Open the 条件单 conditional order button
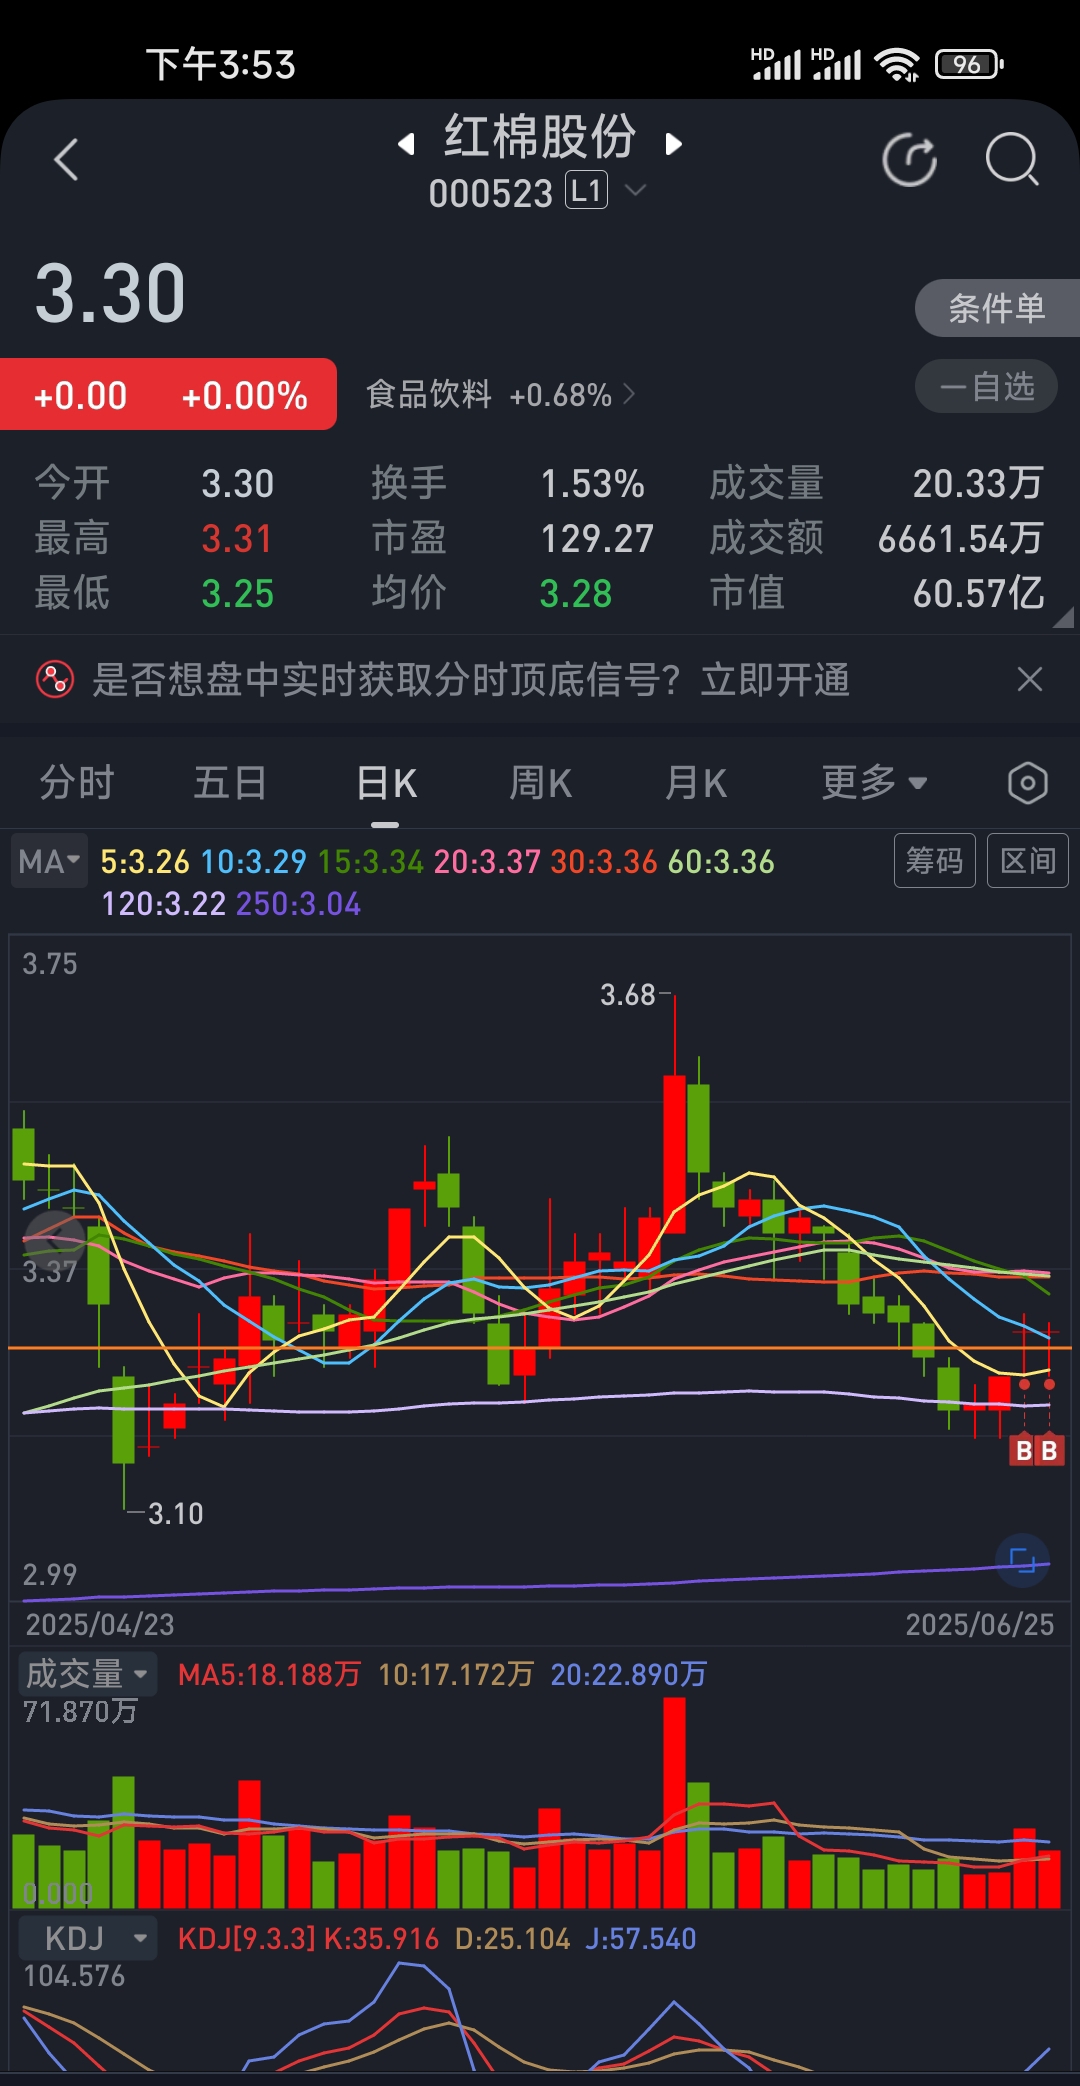This screenshot has height=2086, width=1080. [997, 308]
